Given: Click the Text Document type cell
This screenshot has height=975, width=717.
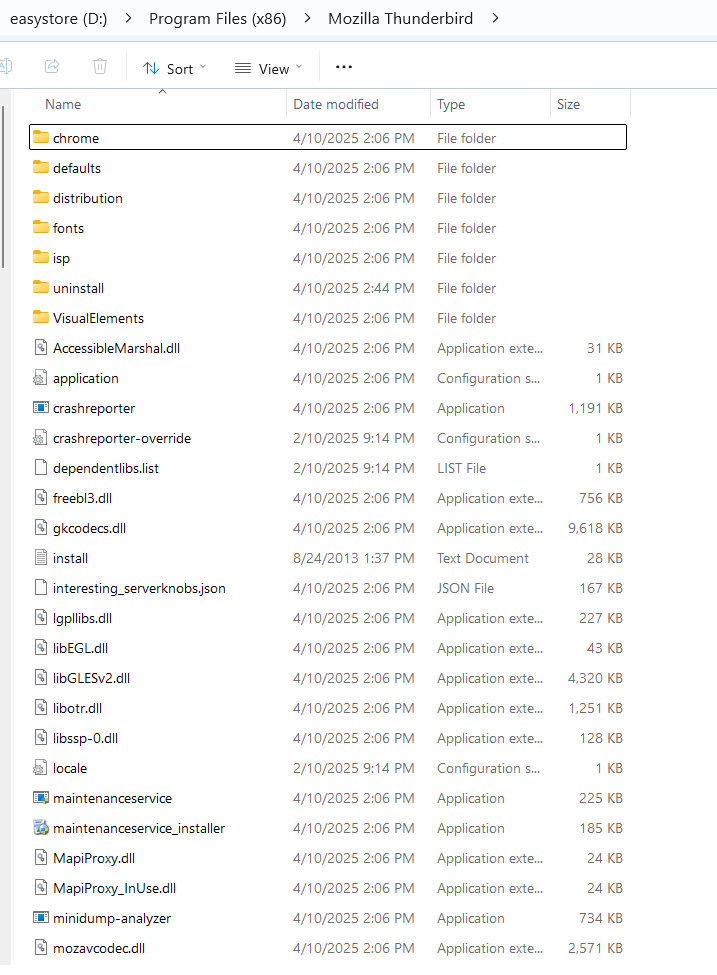Looking at the screenshot, I should [483, 558].
